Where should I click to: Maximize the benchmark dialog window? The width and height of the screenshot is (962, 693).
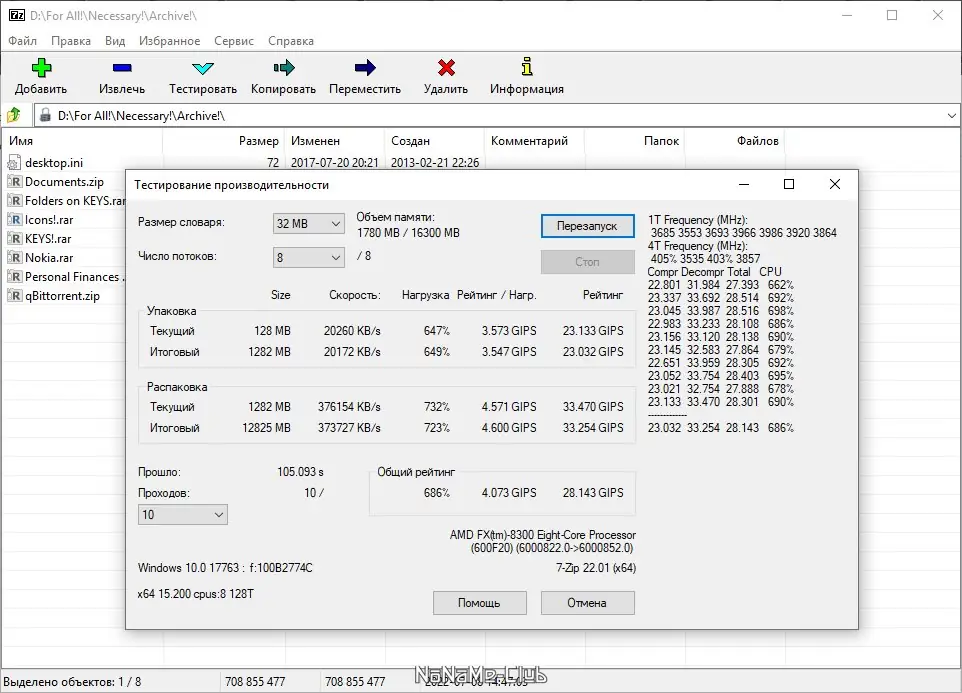click(789, 184)
